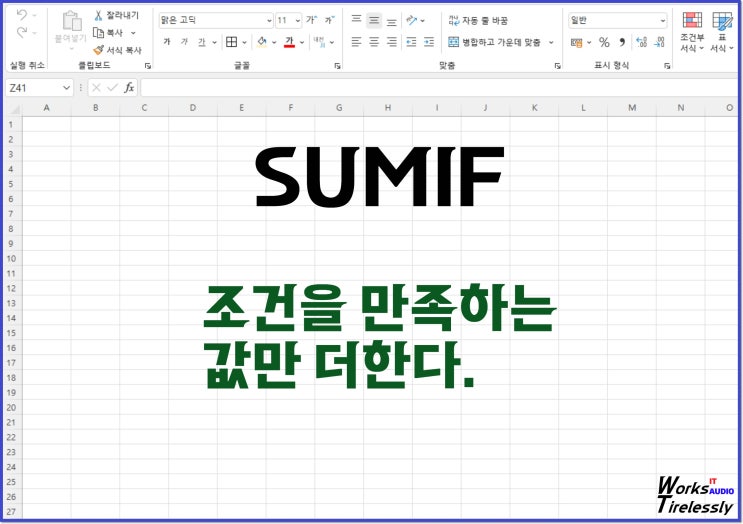Toggle italic formatting (slanted 가)

(x=184, y=42)
